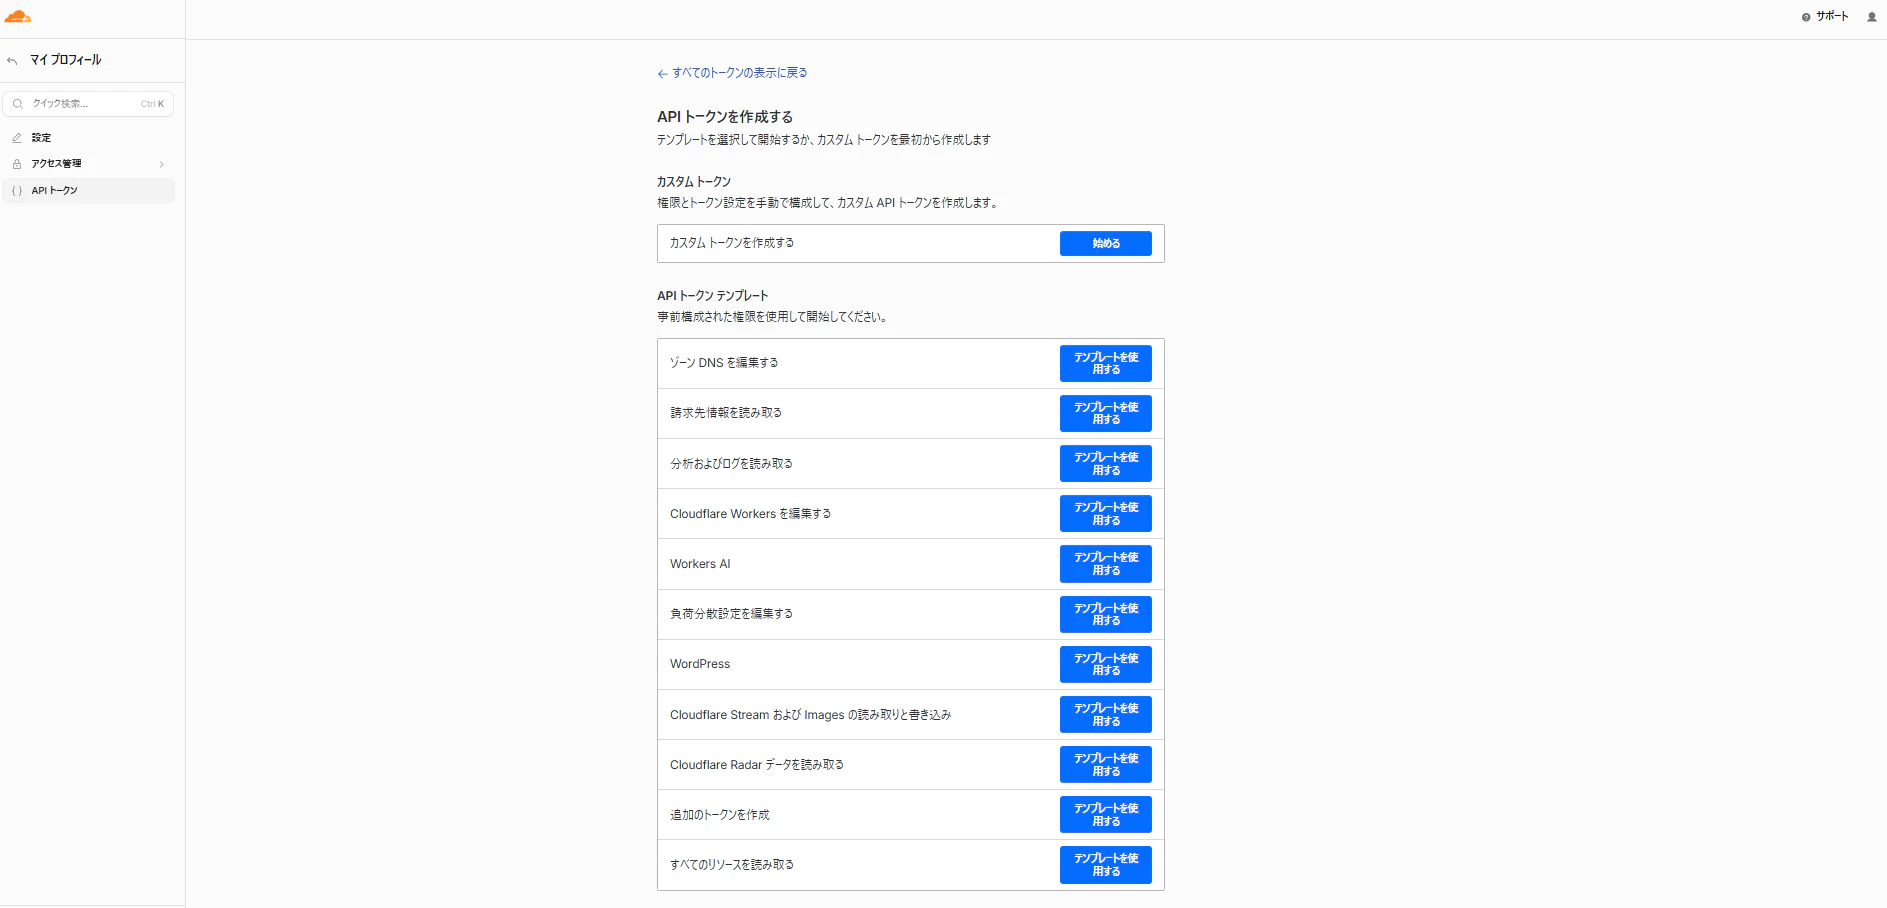This screenshot has height=908, width=1887.
Task: Go back via すべてのトークンの表示に戻る link
Action: pyautogui.click(x=732, y=73)
